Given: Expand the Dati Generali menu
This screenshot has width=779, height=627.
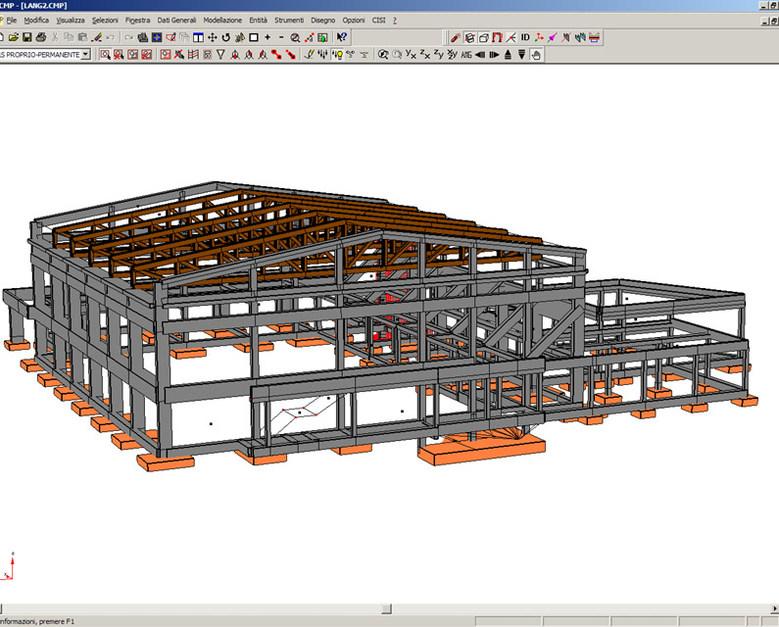Looking at the screenshot, I should tap(177, 20).
